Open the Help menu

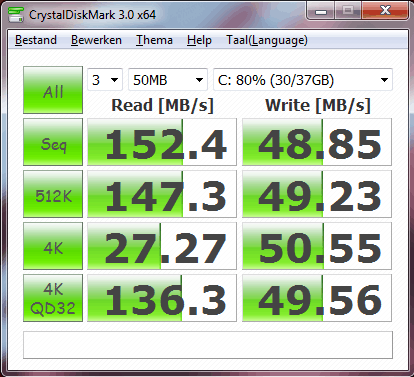coord(199,40)
